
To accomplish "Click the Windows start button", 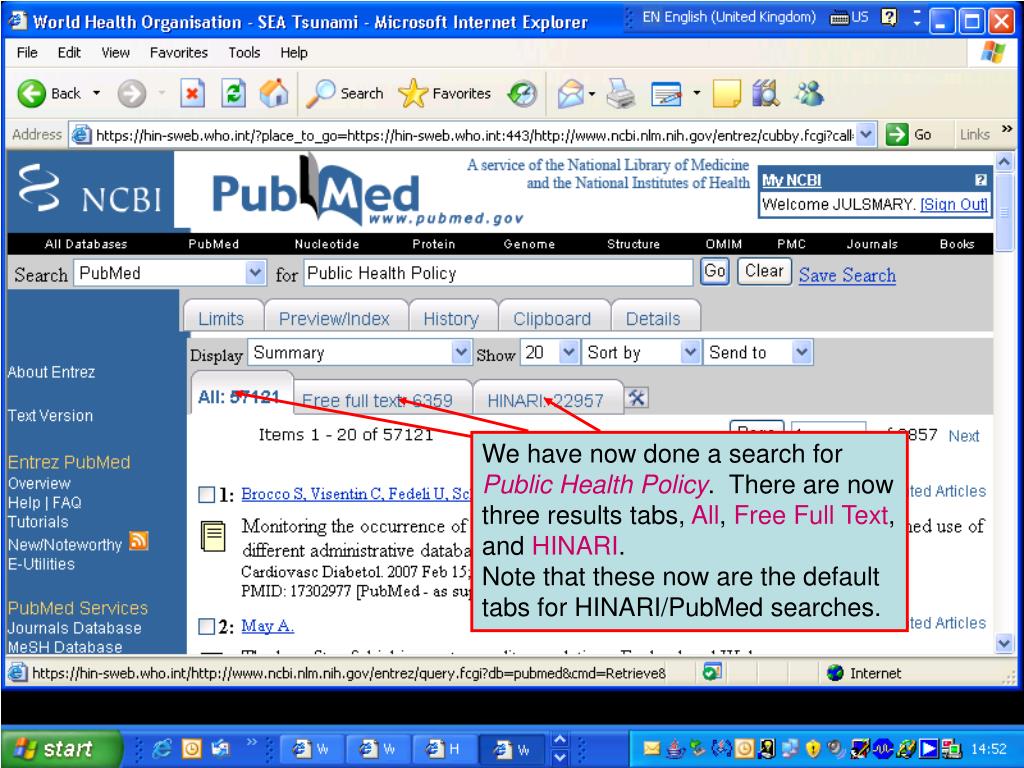I will pos(60,748).
